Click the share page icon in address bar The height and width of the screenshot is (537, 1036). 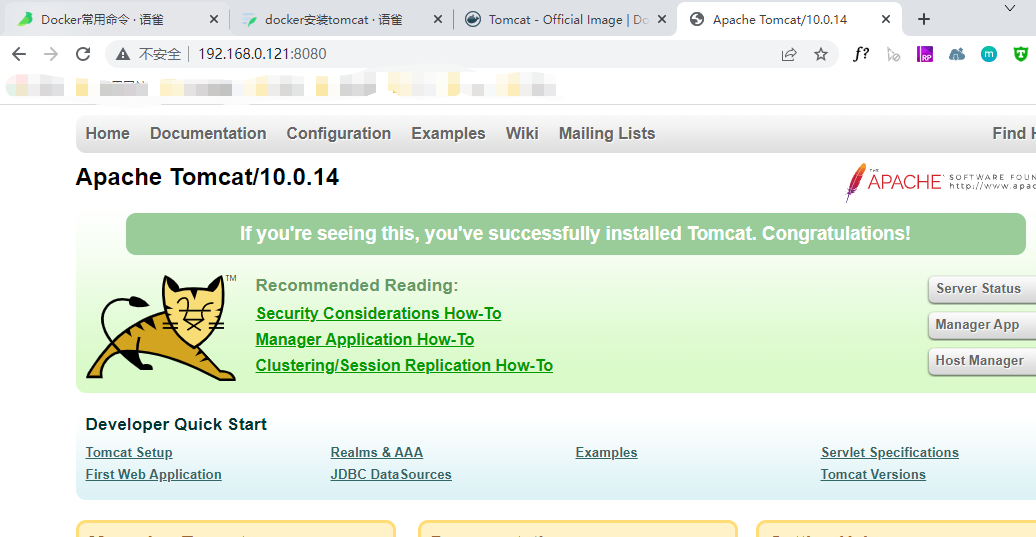[789, 54]
